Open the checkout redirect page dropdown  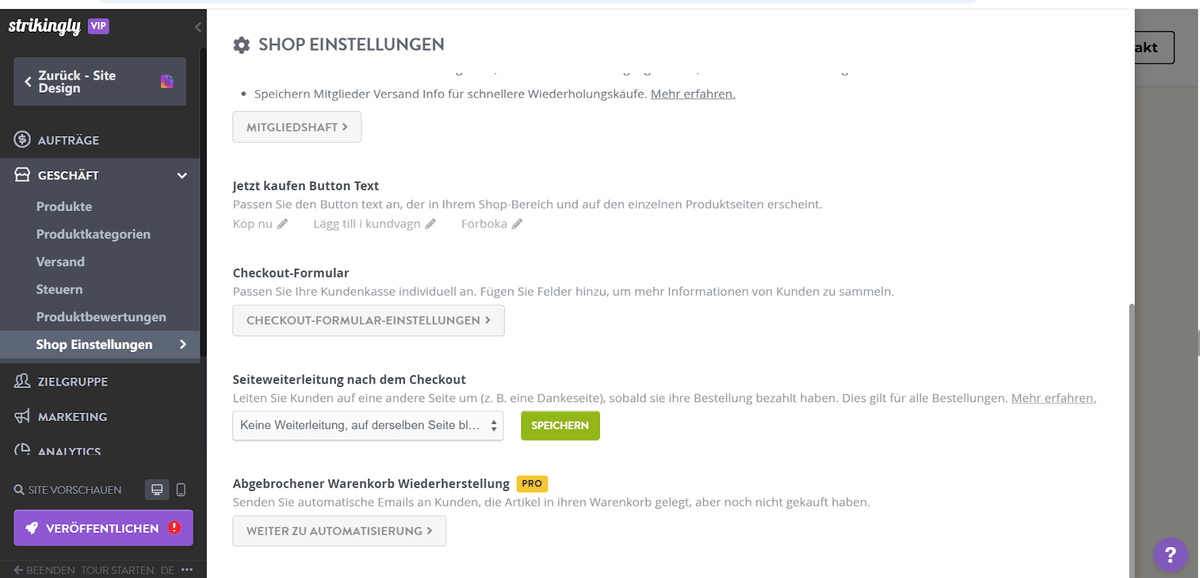click(368, 425)
